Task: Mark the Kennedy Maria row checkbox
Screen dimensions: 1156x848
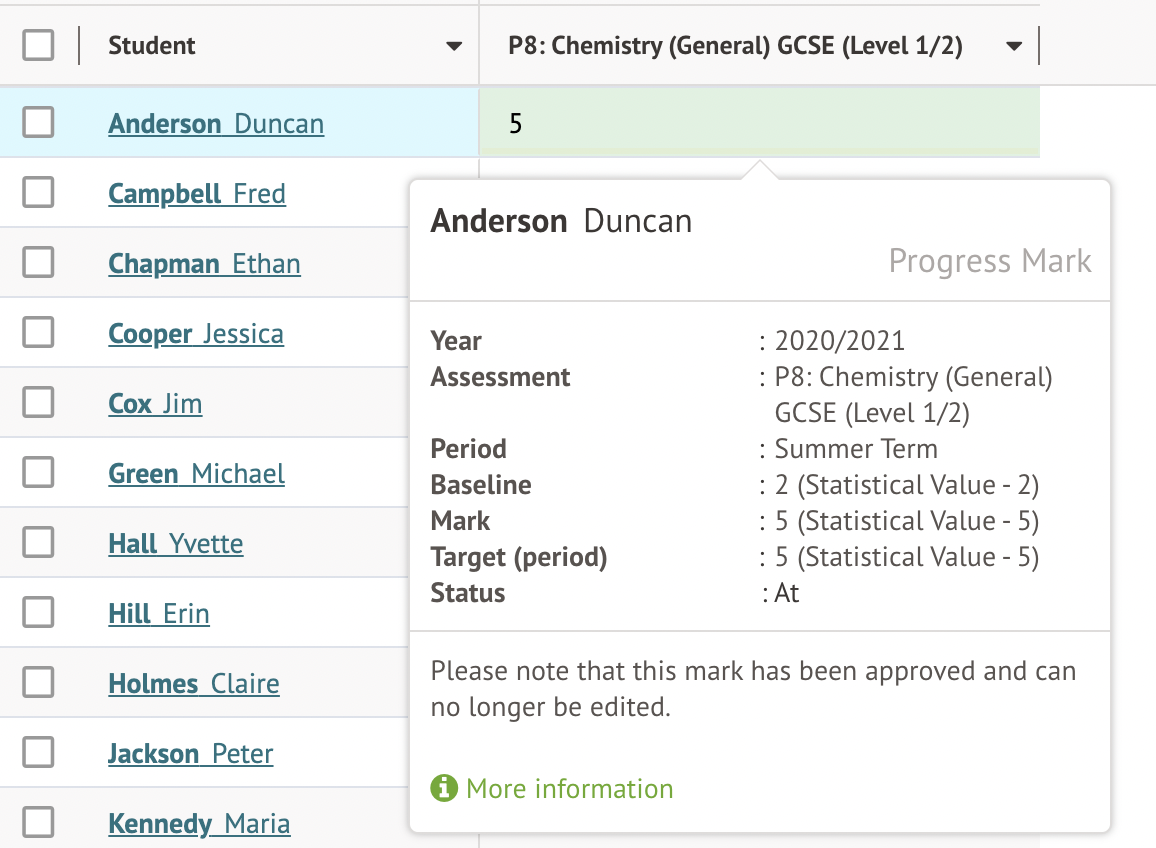Action: point(38,823)
